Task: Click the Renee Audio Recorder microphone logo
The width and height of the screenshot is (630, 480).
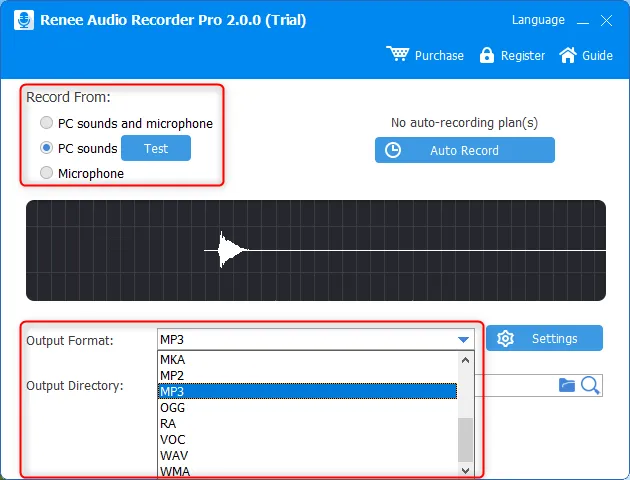Action: coord(24,20)
